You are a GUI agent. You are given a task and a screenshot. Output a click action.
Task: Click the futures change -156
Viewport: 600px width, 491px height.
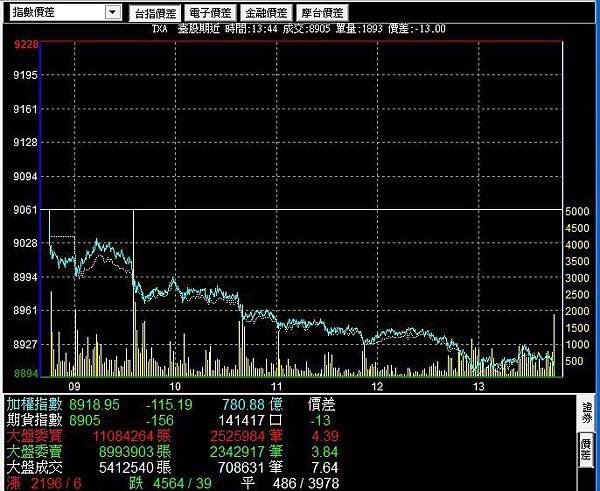(x=160, y=420)
